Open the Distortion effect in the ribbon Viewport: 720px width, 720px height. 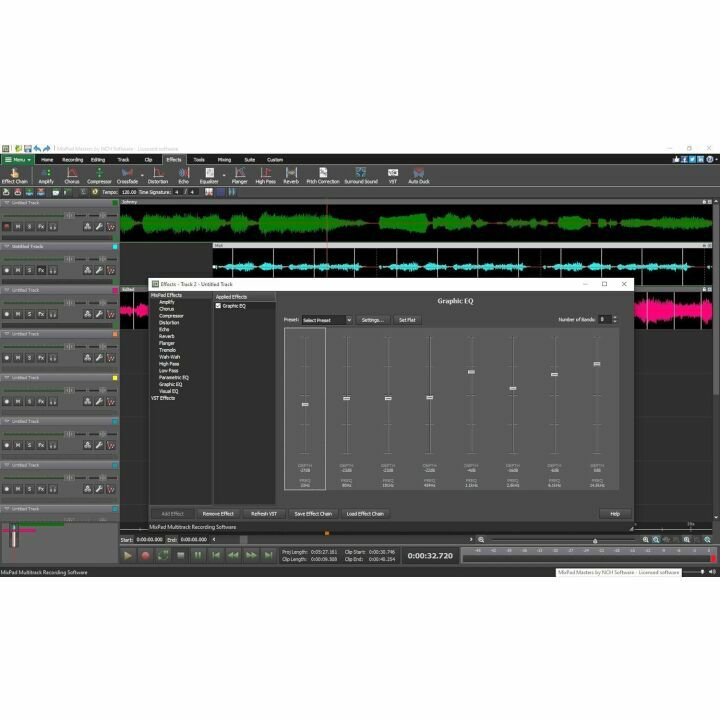point(158,175)
